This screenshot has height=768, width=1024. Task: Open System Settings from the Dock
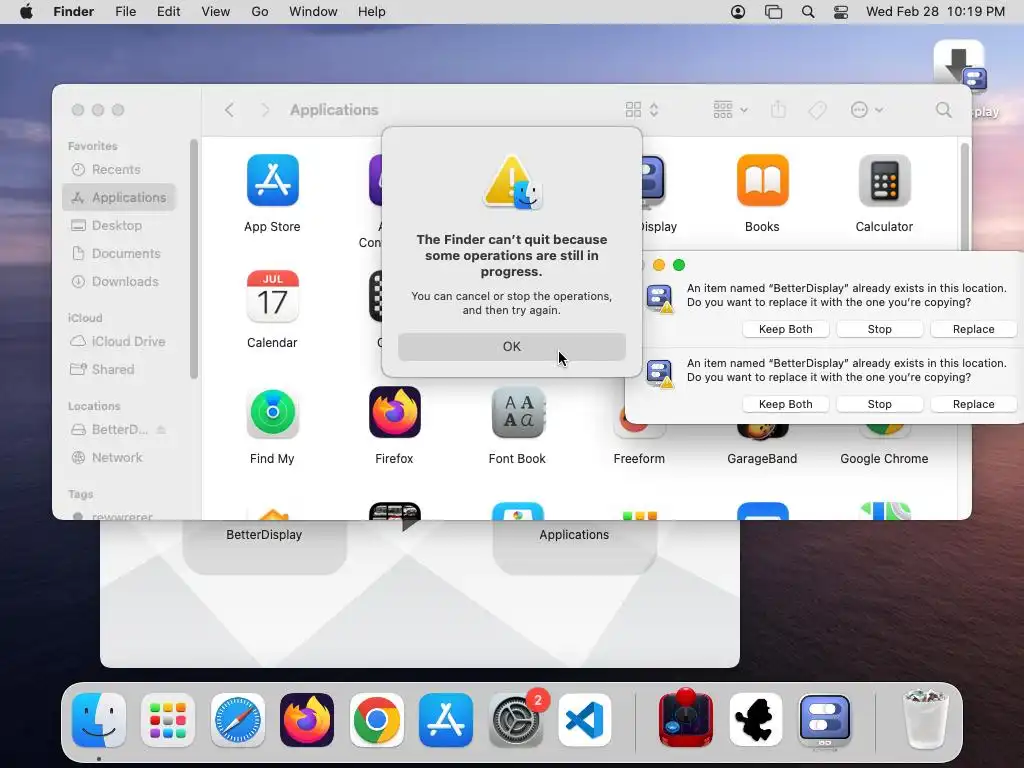coord(516,720)
